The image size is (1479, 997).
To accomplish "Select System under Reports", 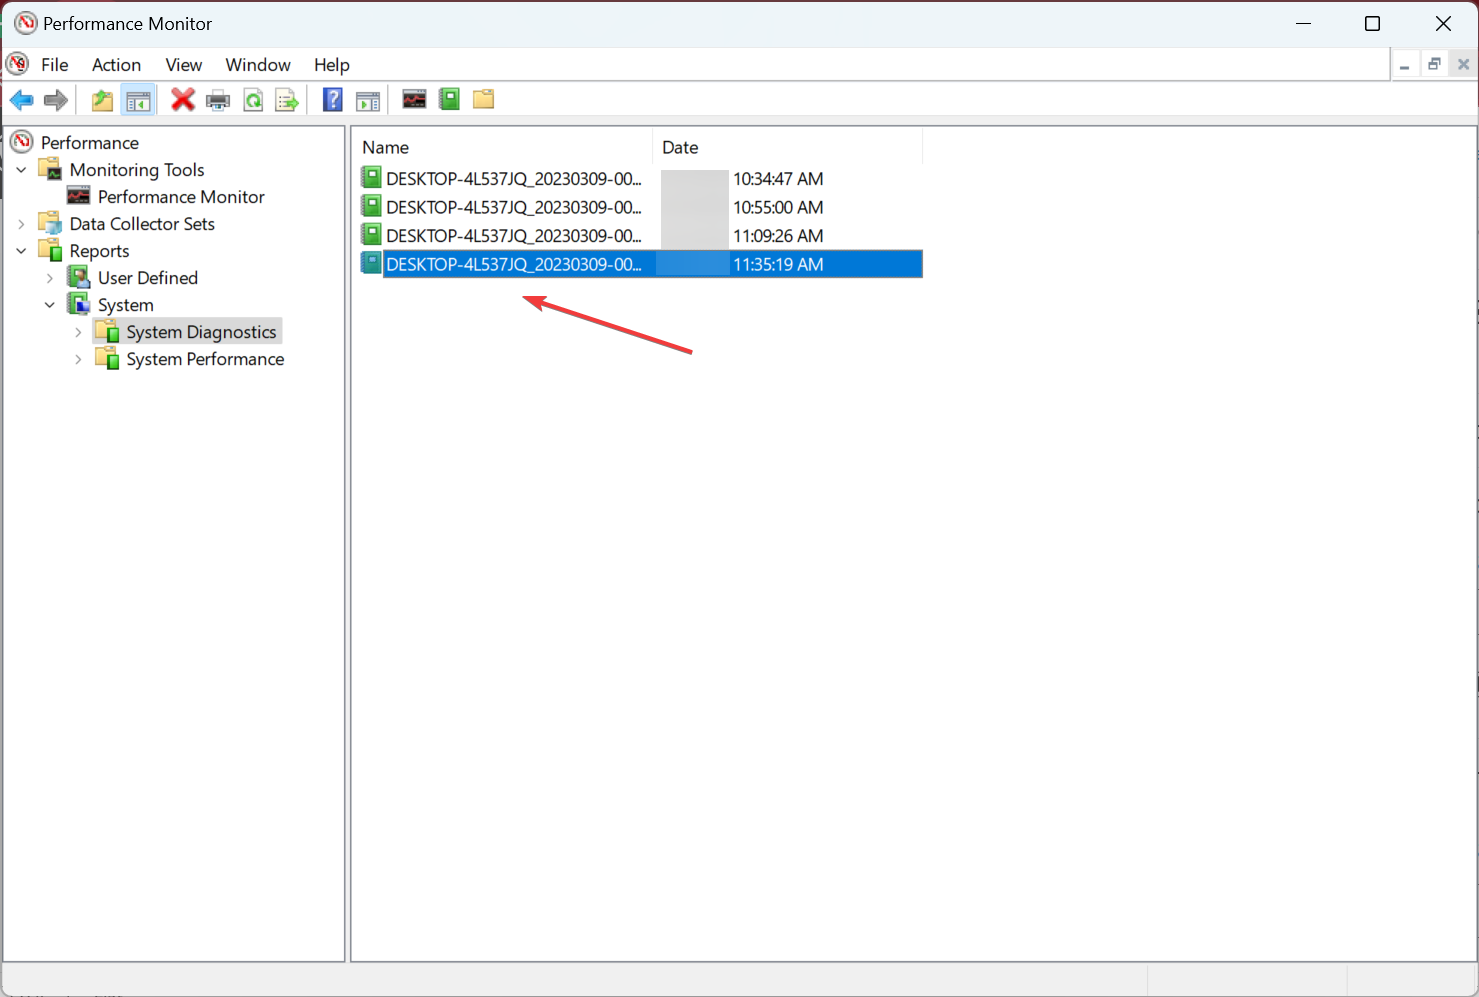I will pos(126,305).
